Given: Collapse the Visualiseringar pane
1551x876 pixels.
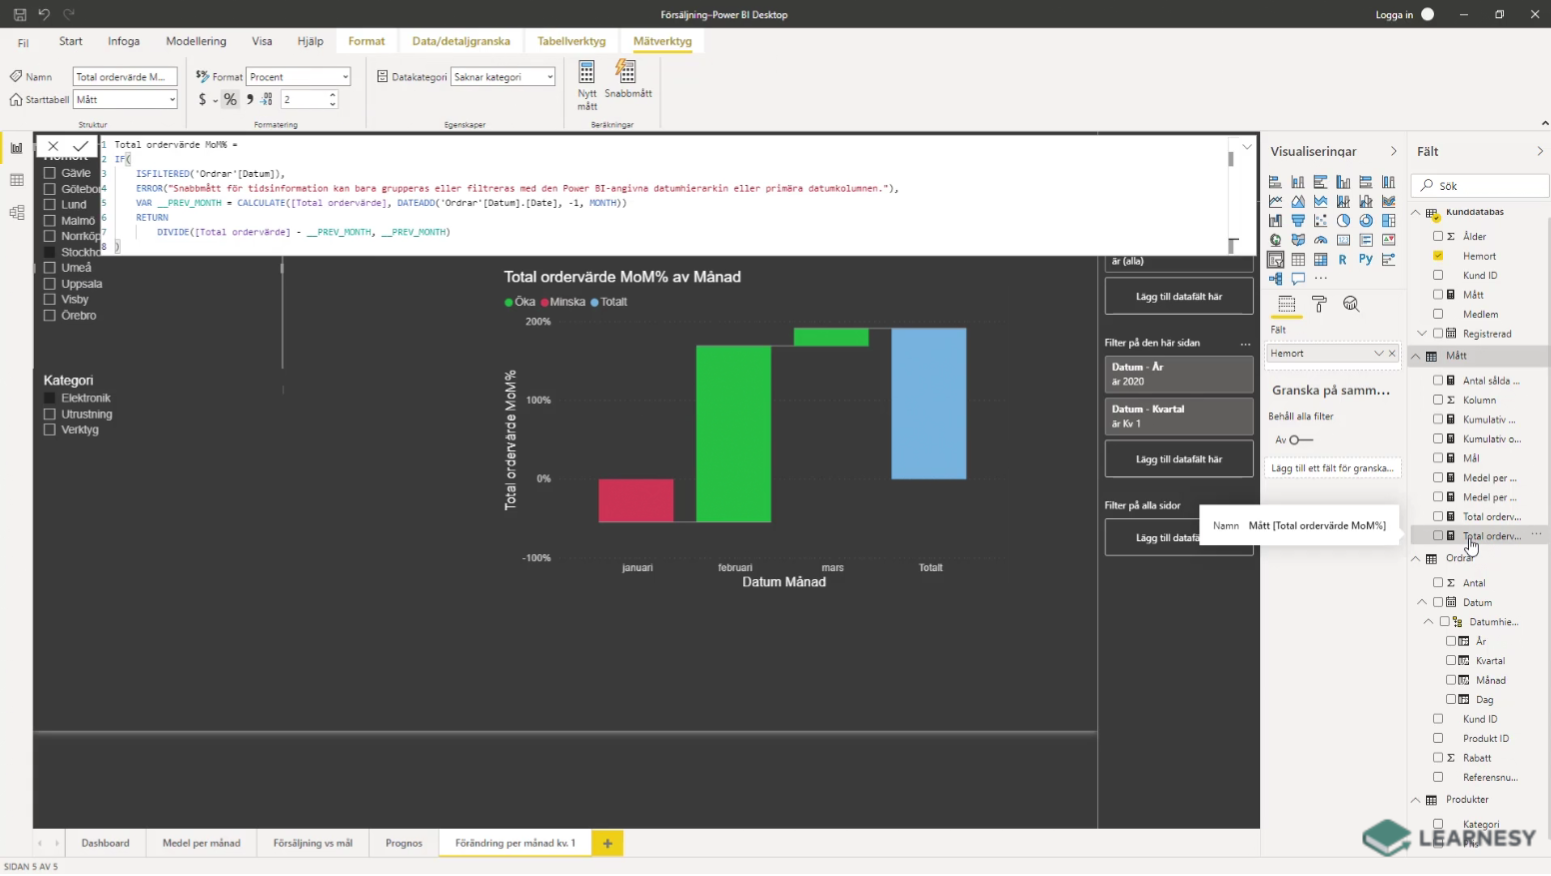Looking at the screenshot, I should click(x=1393, y=151).
